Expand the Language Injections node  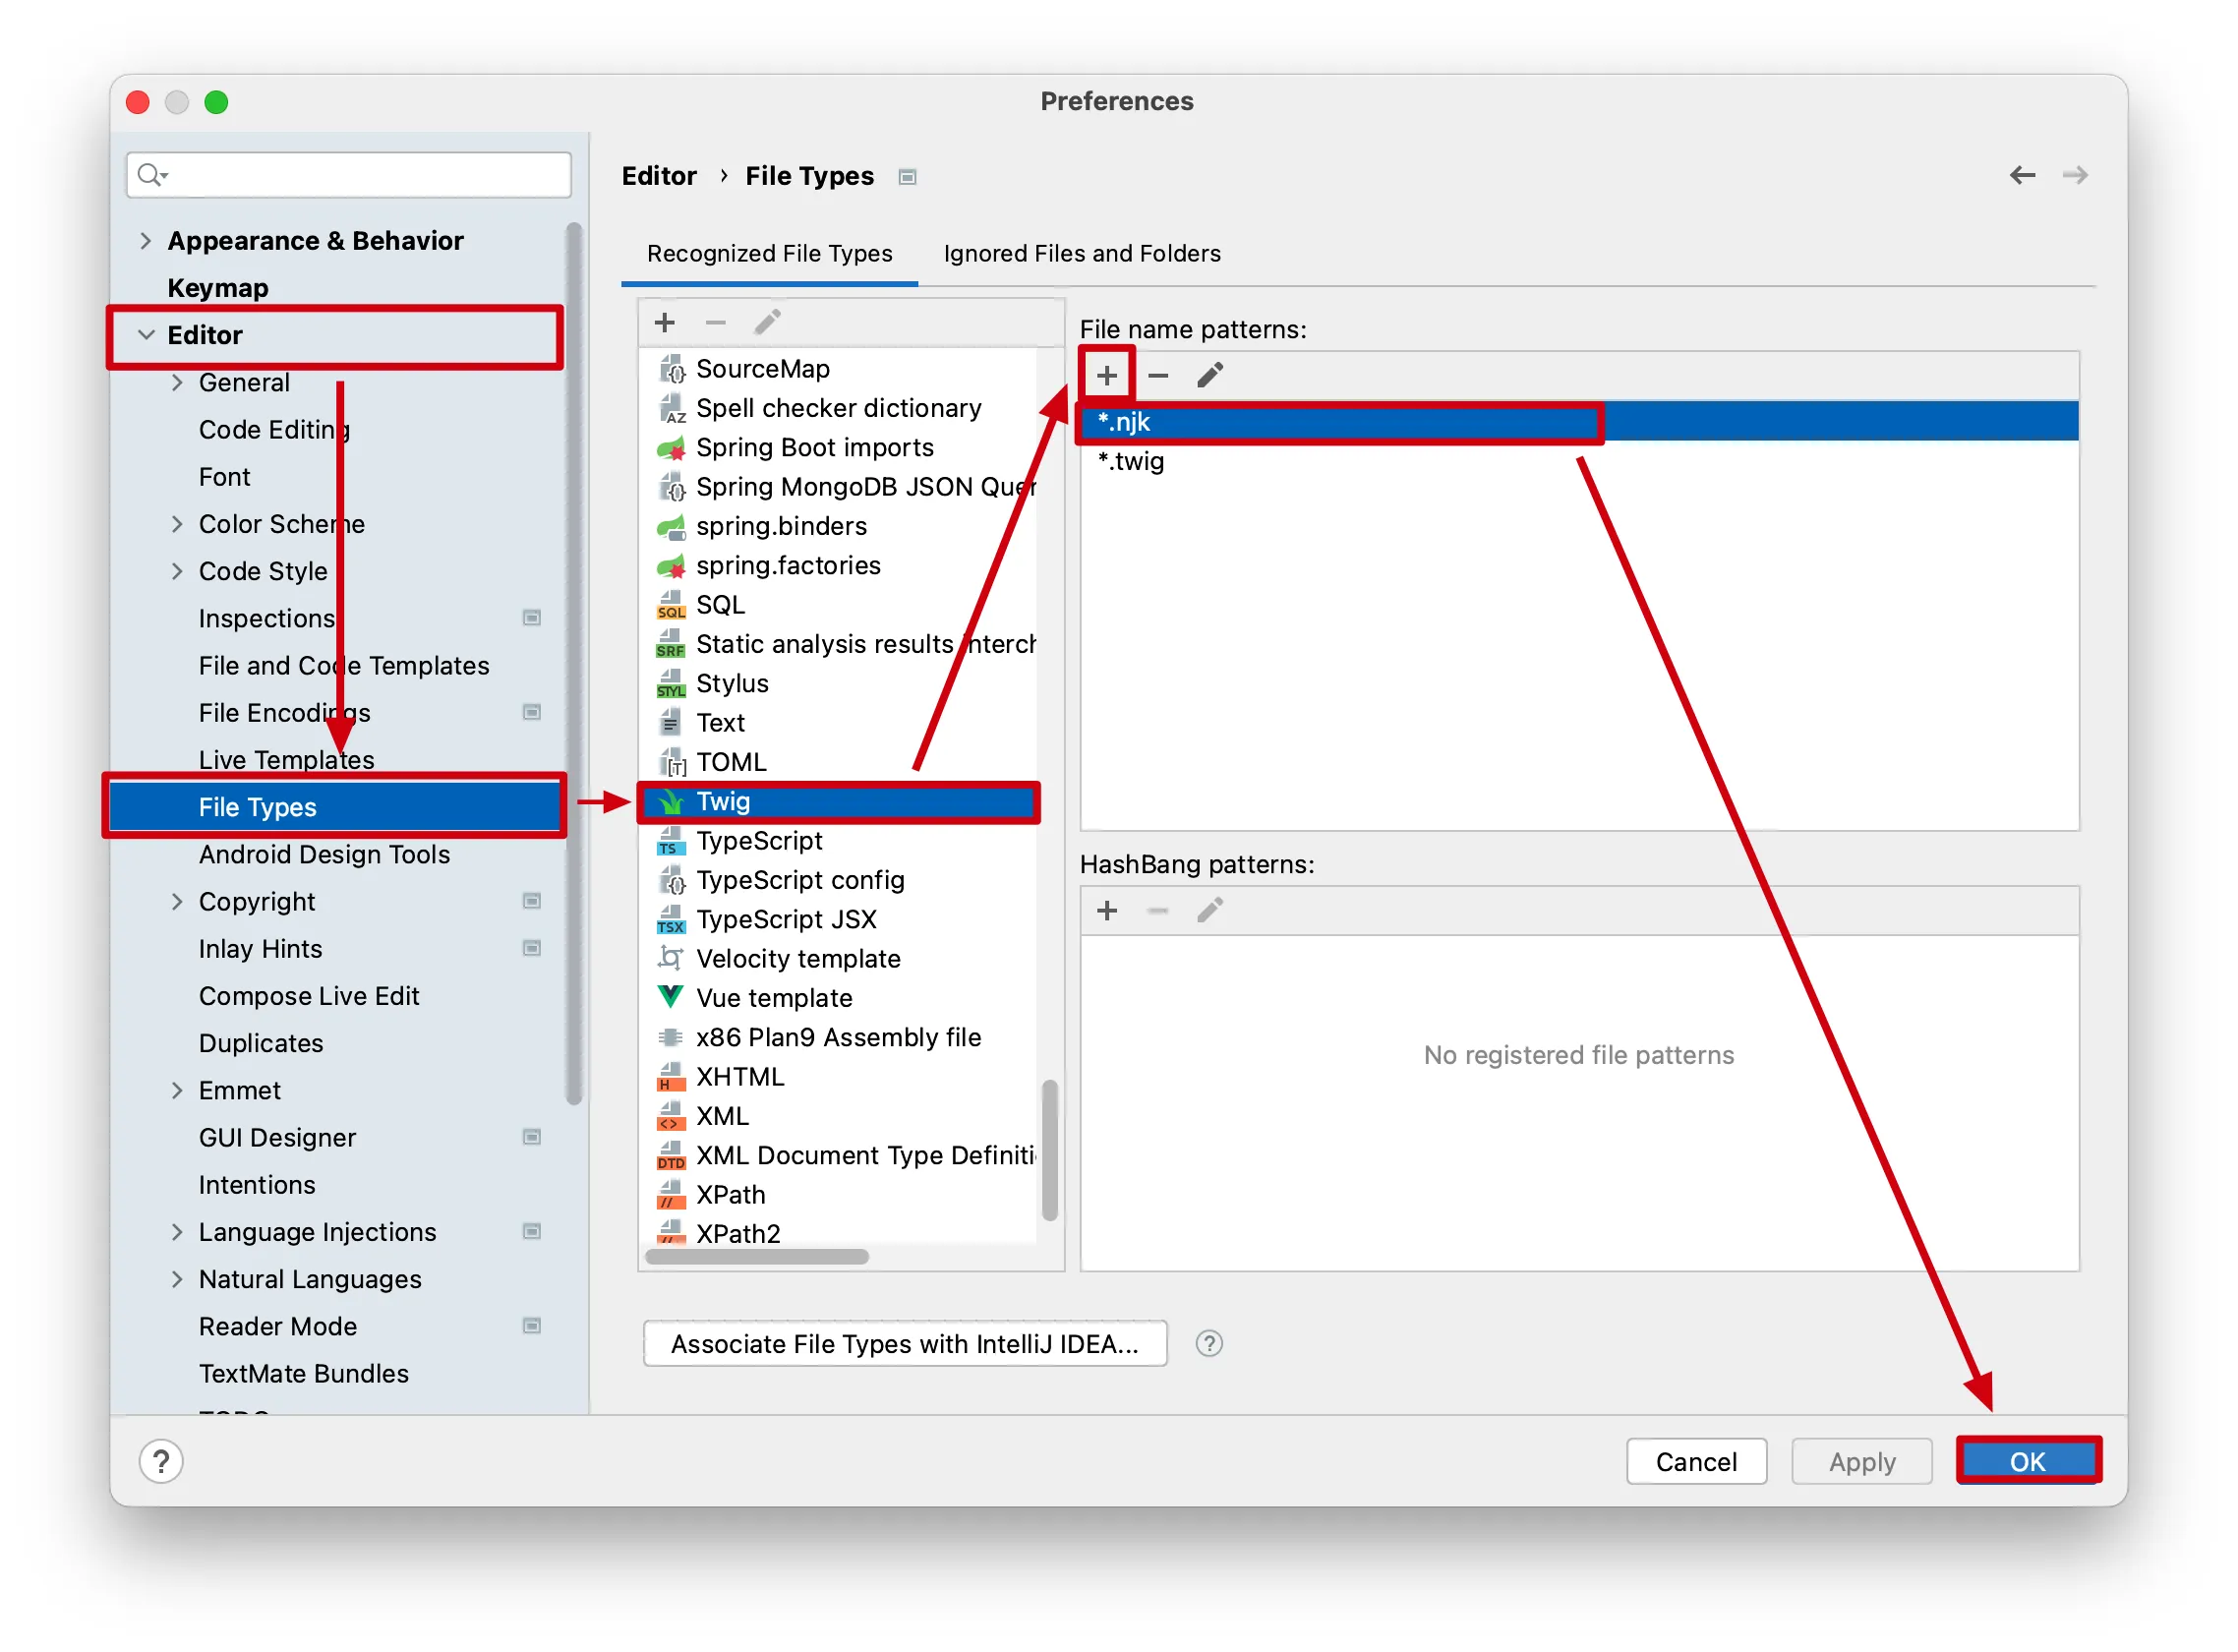tap(177, 1232)
